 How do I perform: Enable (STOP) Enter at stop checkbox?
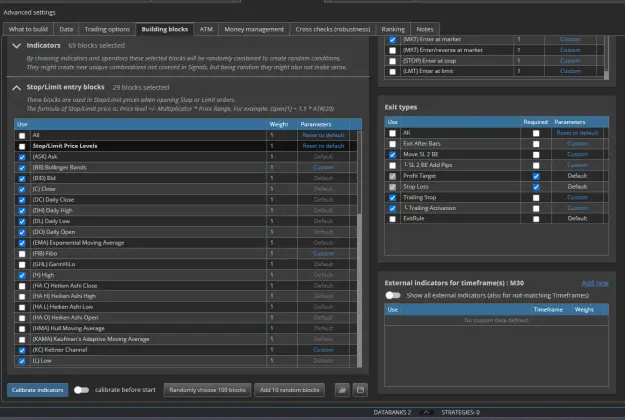click(x=393, y=61)
